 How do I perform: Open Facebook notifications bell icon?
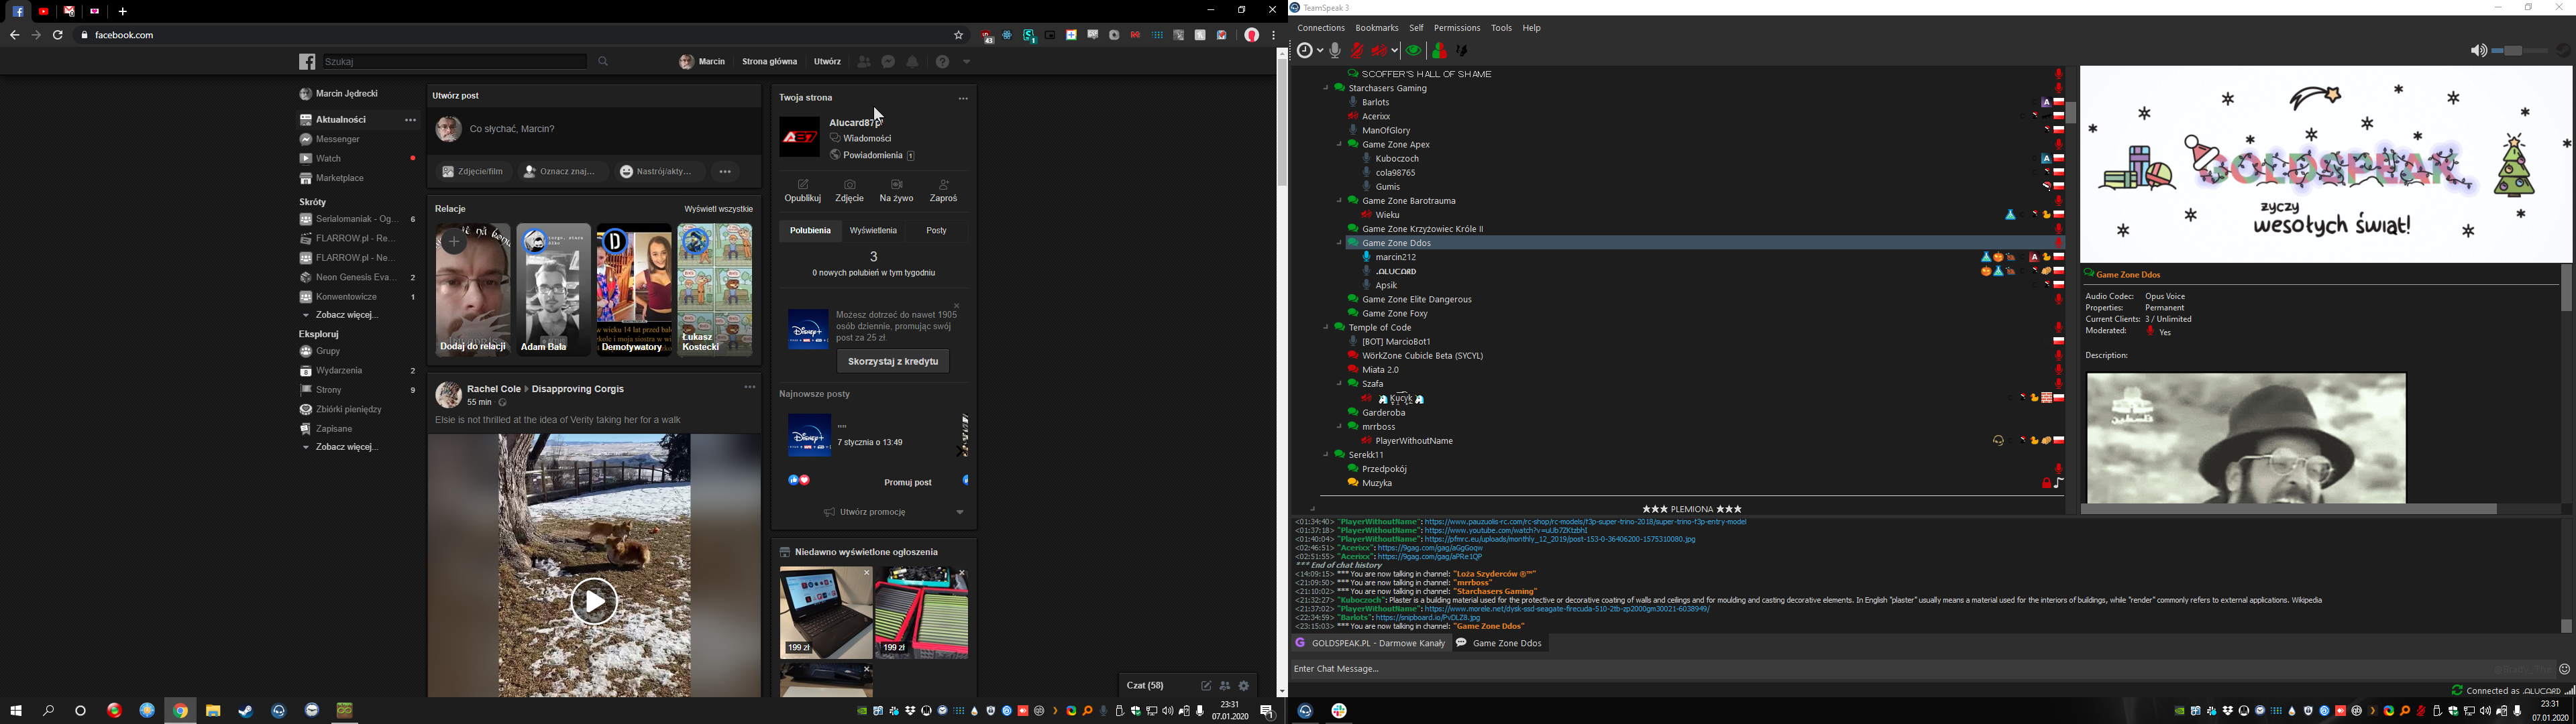pyautogui.click(x=913, y=62)
